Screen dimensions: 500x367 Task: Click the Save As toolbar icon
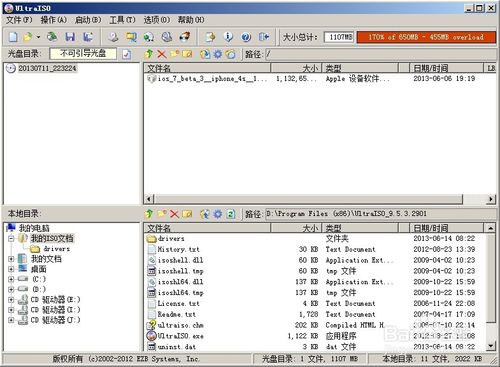coord(88,37)
